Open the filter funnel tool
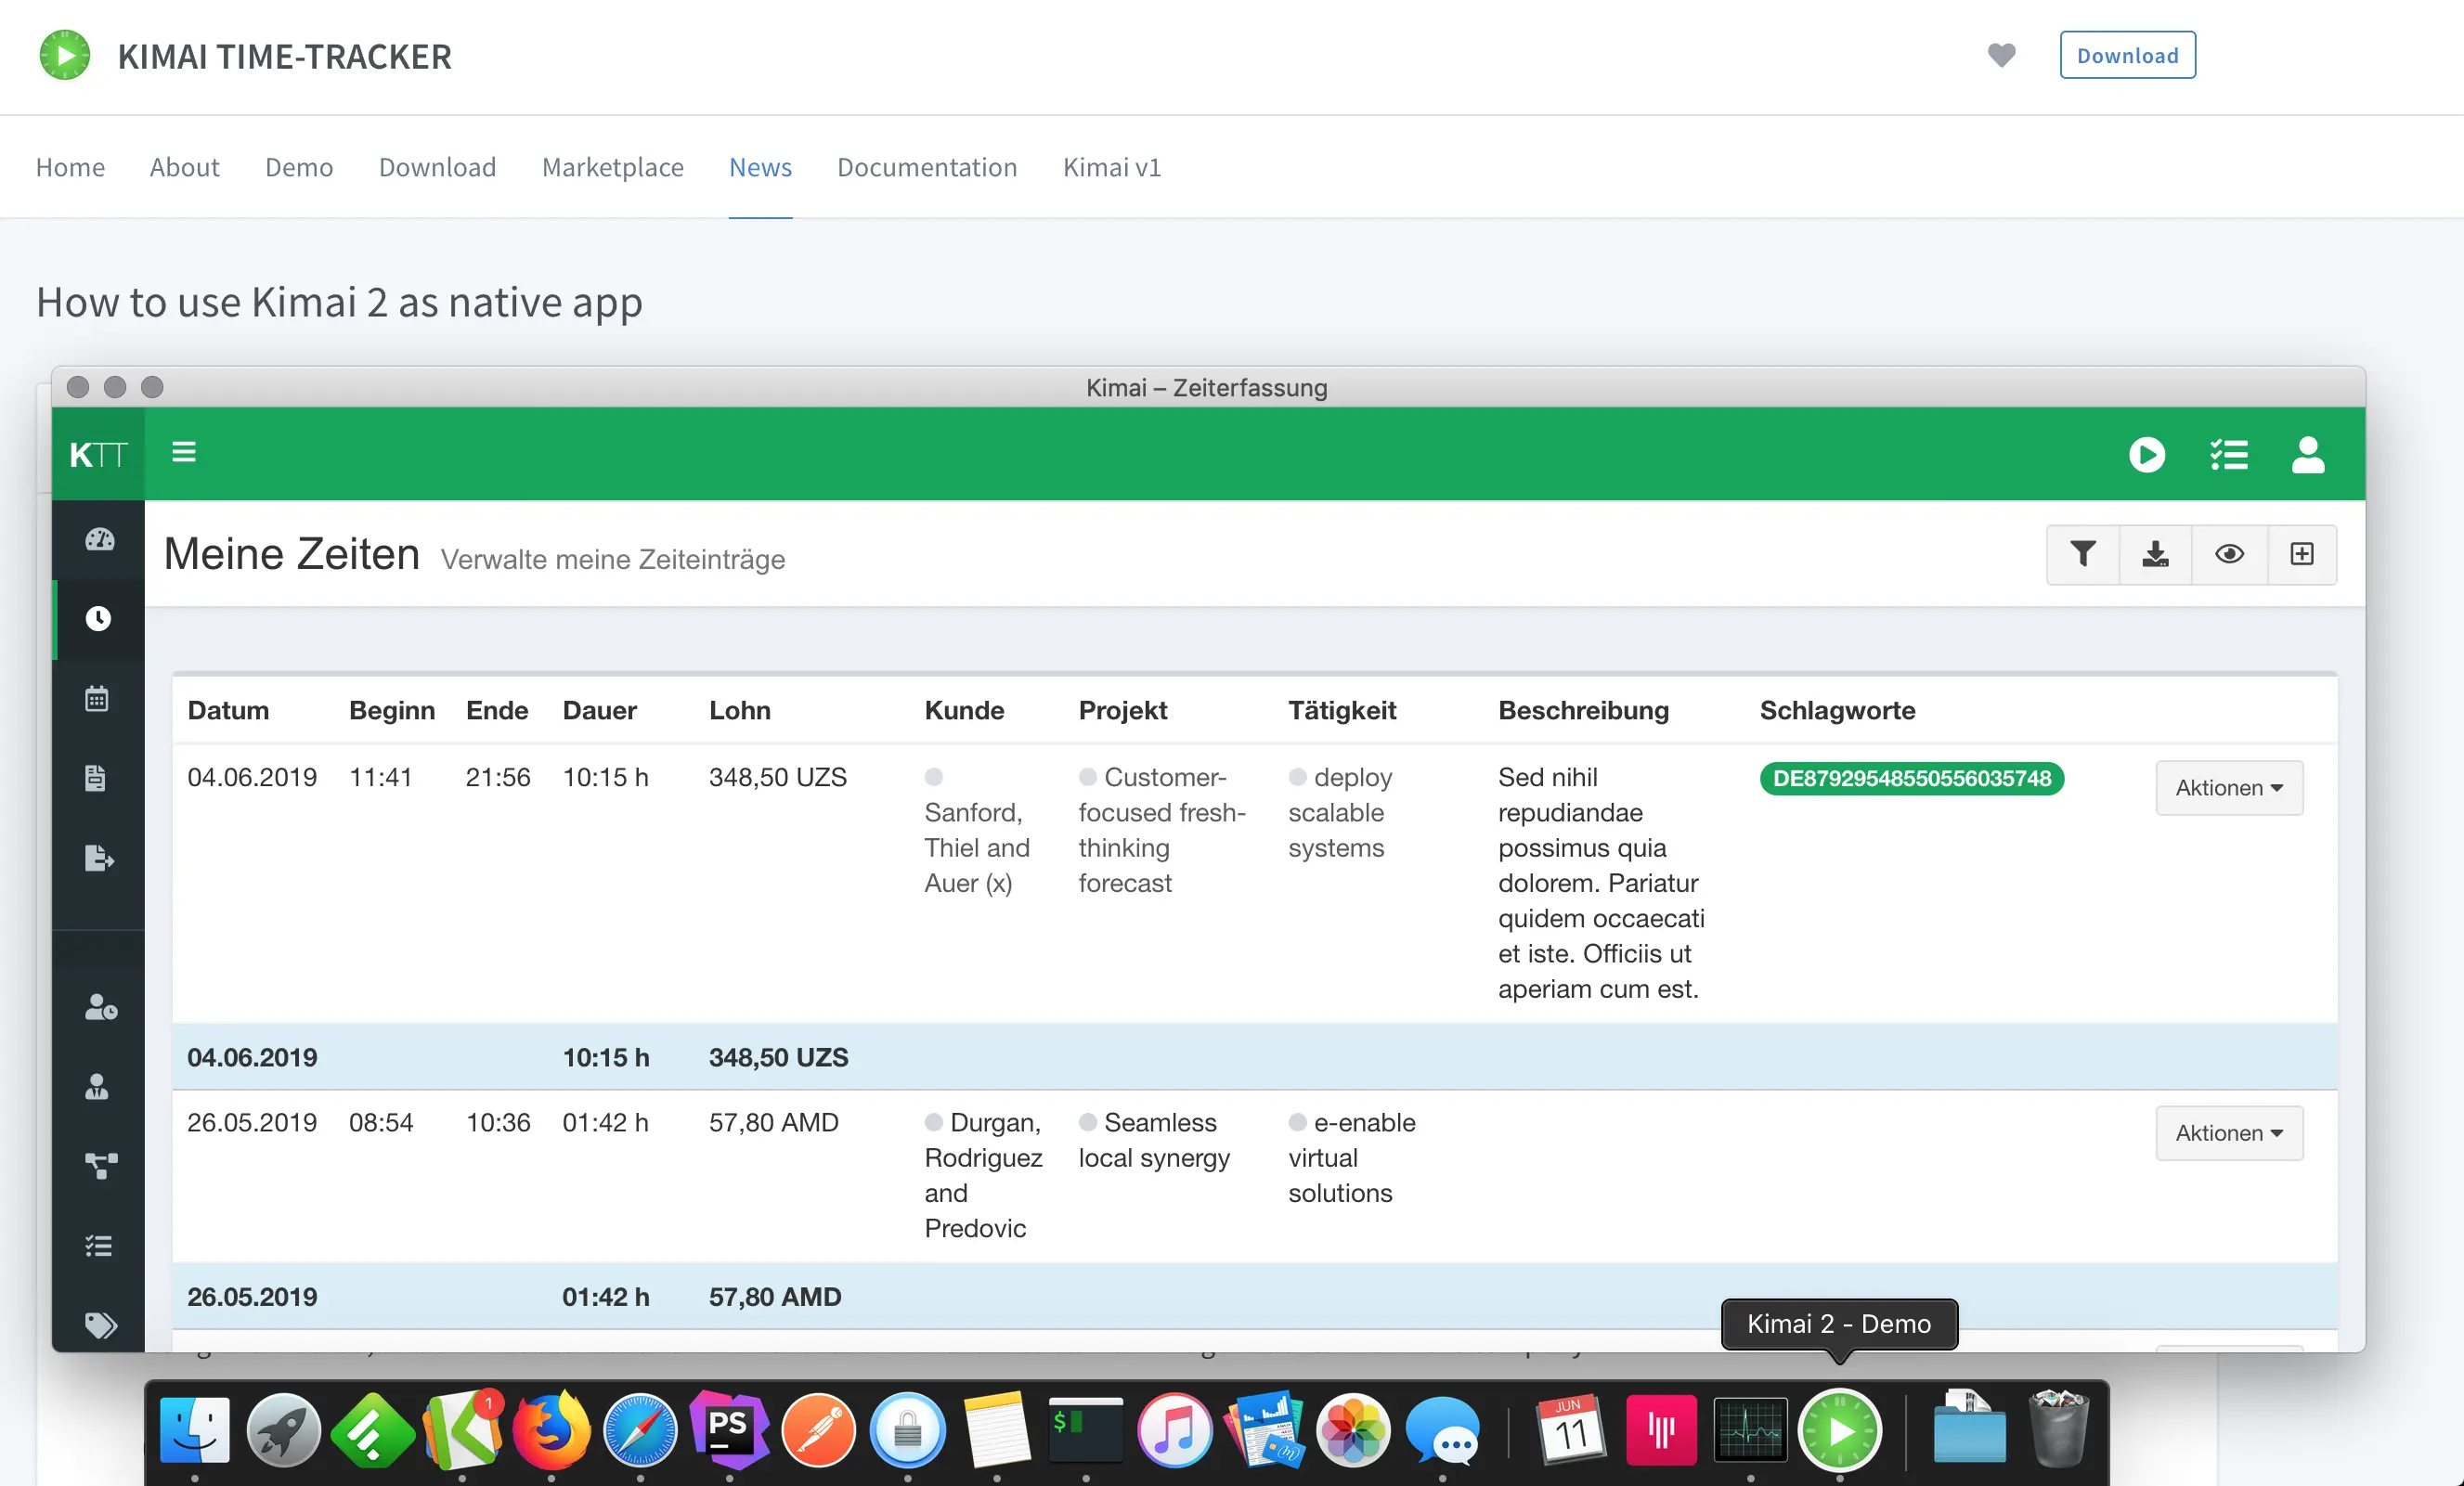2464x1486 pixels. click(2083, 554)
